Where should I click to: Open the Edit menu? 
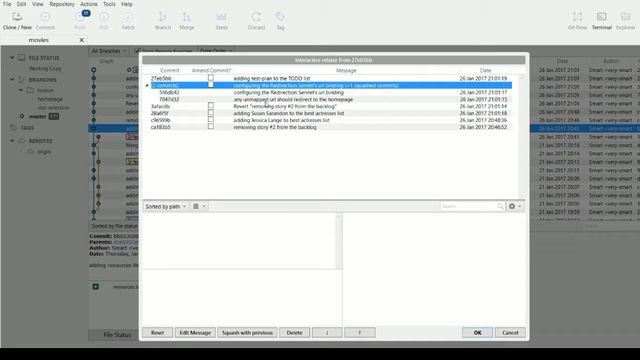click(x=21, y=4)
